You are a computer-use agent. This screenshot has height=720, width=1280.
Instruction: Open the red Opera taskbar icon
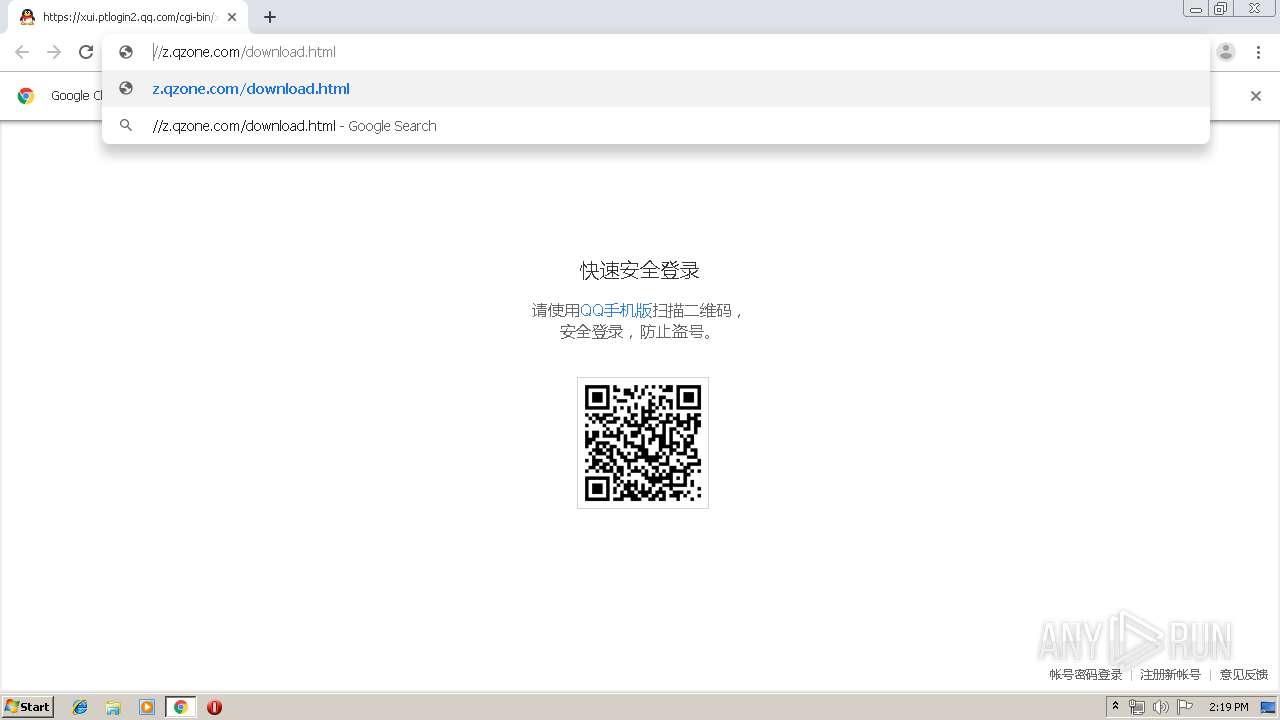pyautogui.click(x=214, y=707)
